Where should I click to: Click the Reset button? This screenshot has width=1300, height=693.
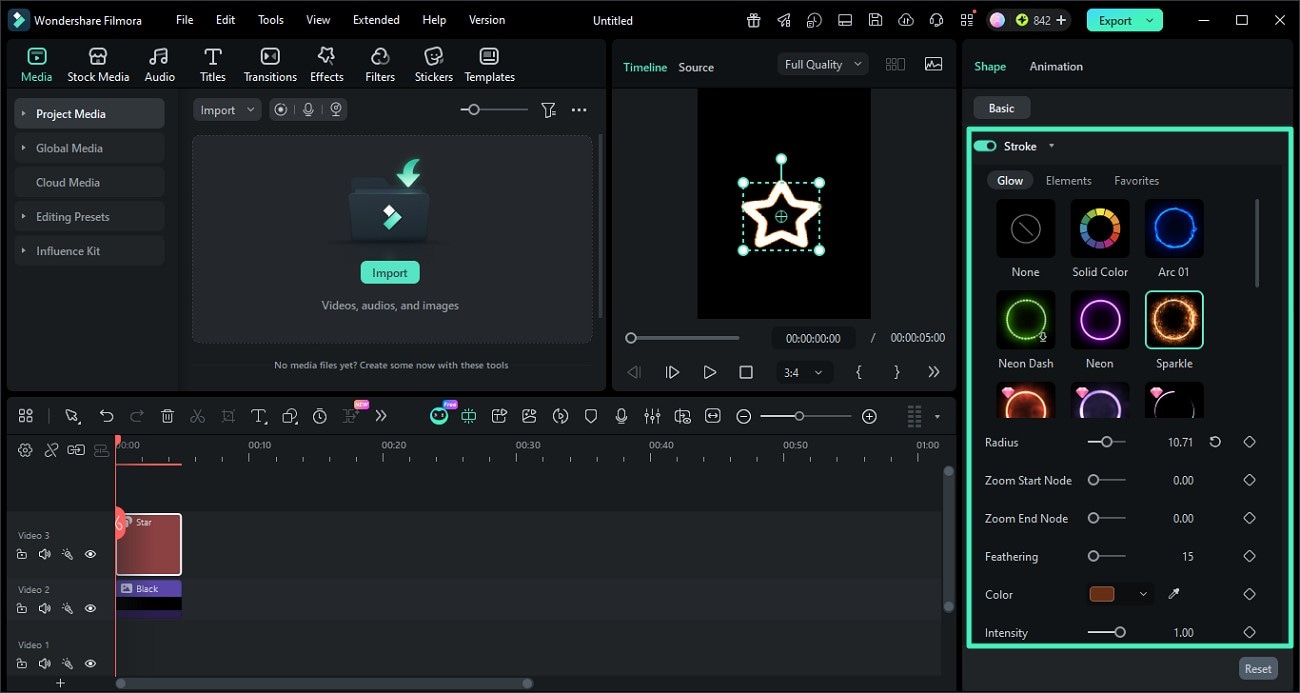click(x=1257, y=669)
